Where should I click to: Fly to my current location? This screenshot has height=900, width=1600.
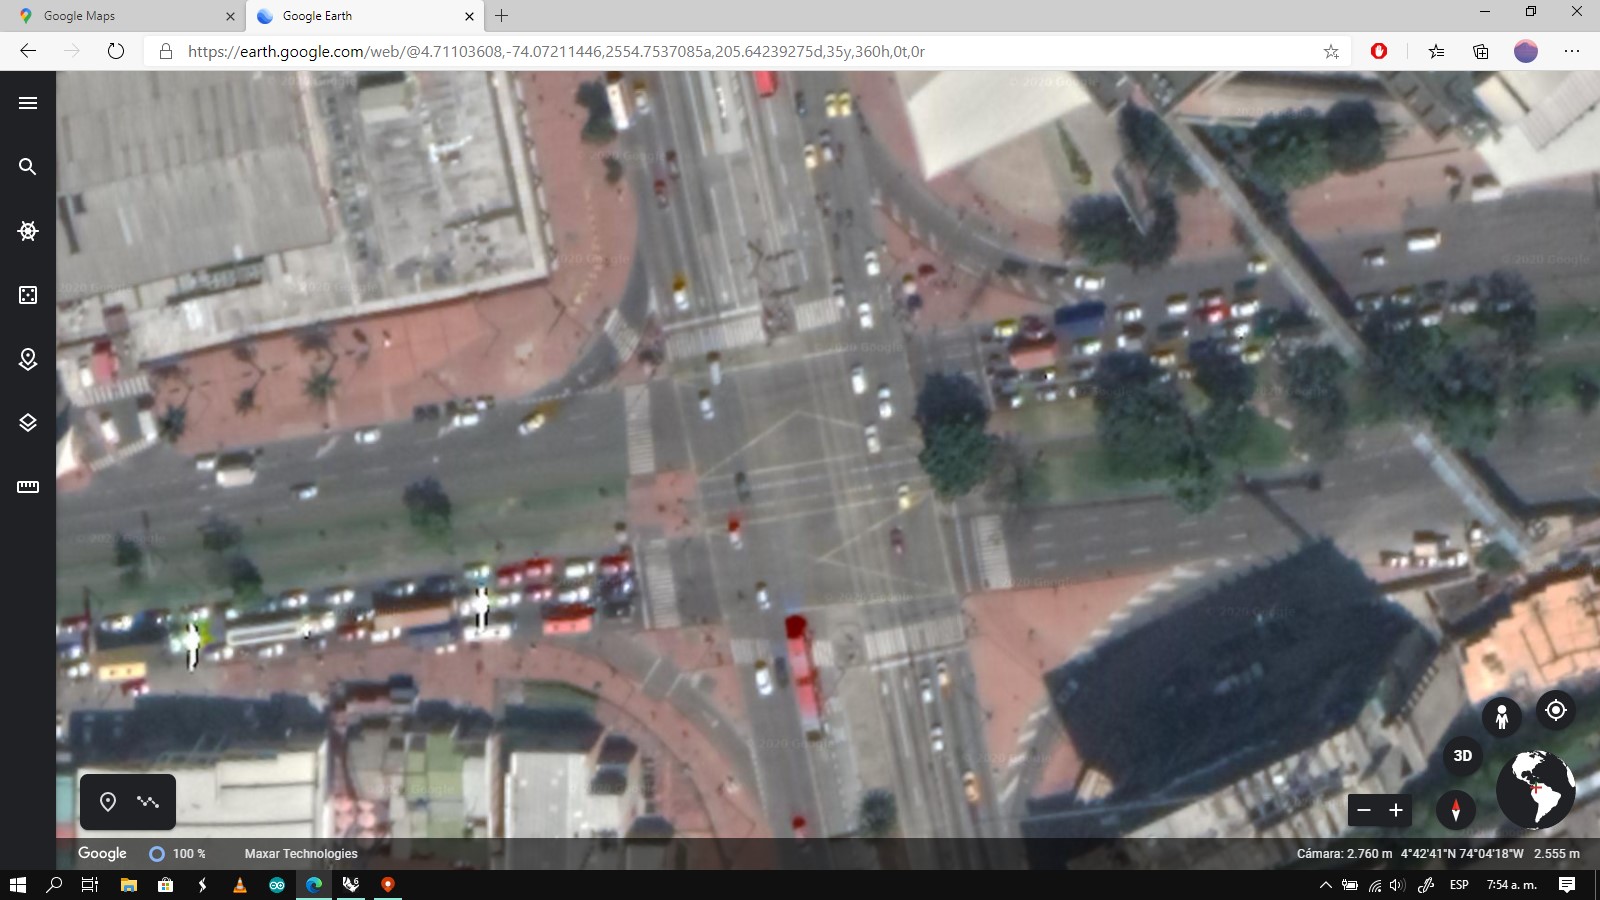[x=1555, y=710]
